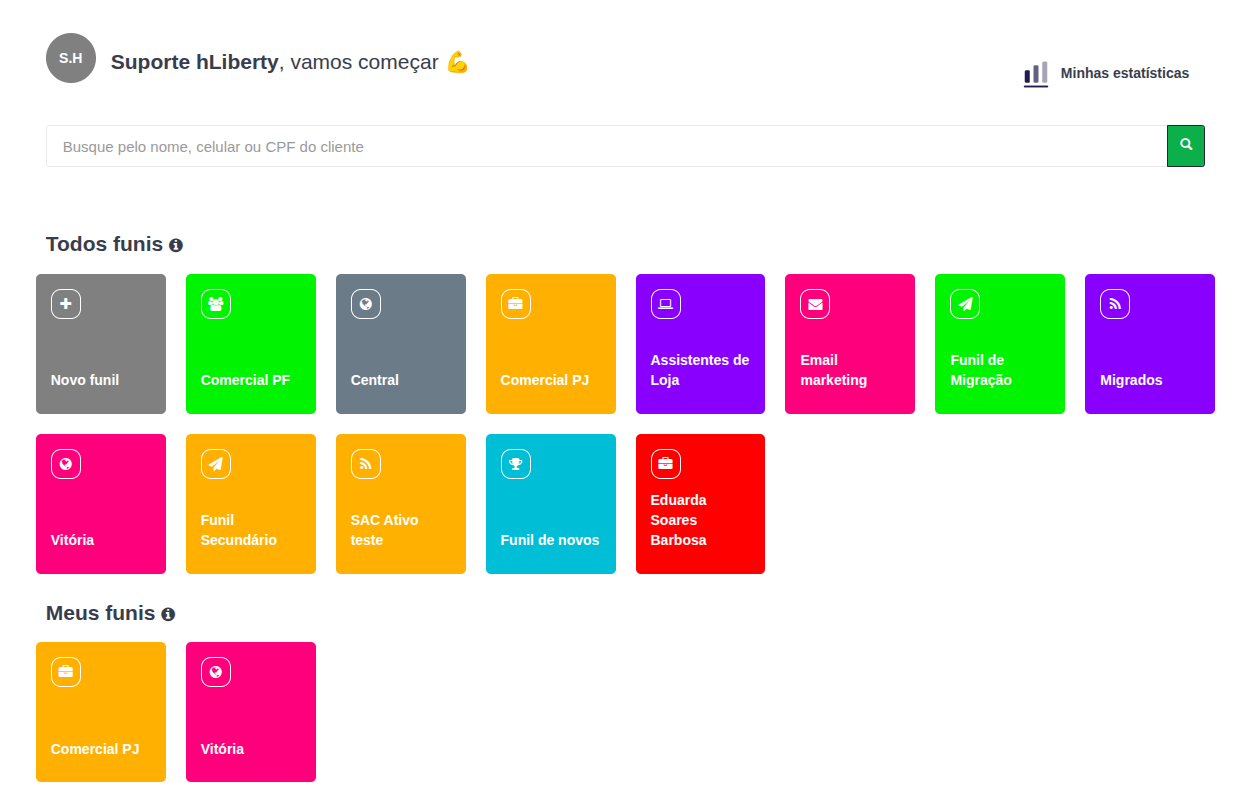Click the globe icon on Central card

pos(366,304)
